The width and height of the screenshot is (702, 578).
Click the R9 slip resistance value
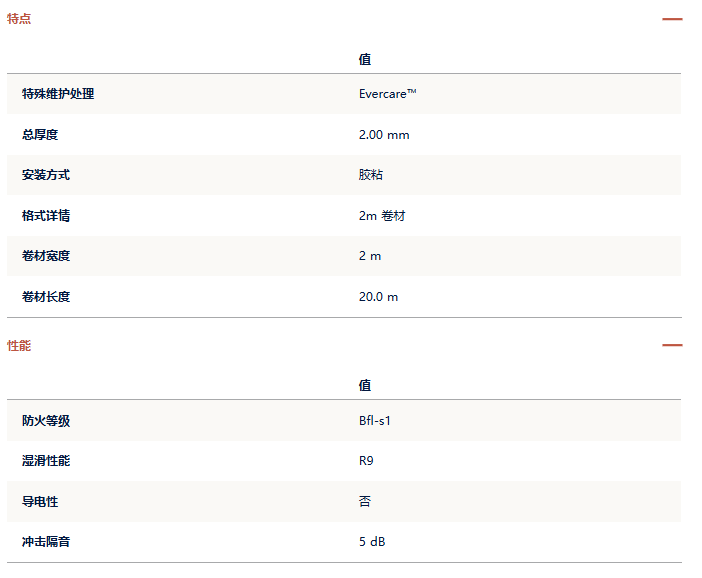pos(366,461)
